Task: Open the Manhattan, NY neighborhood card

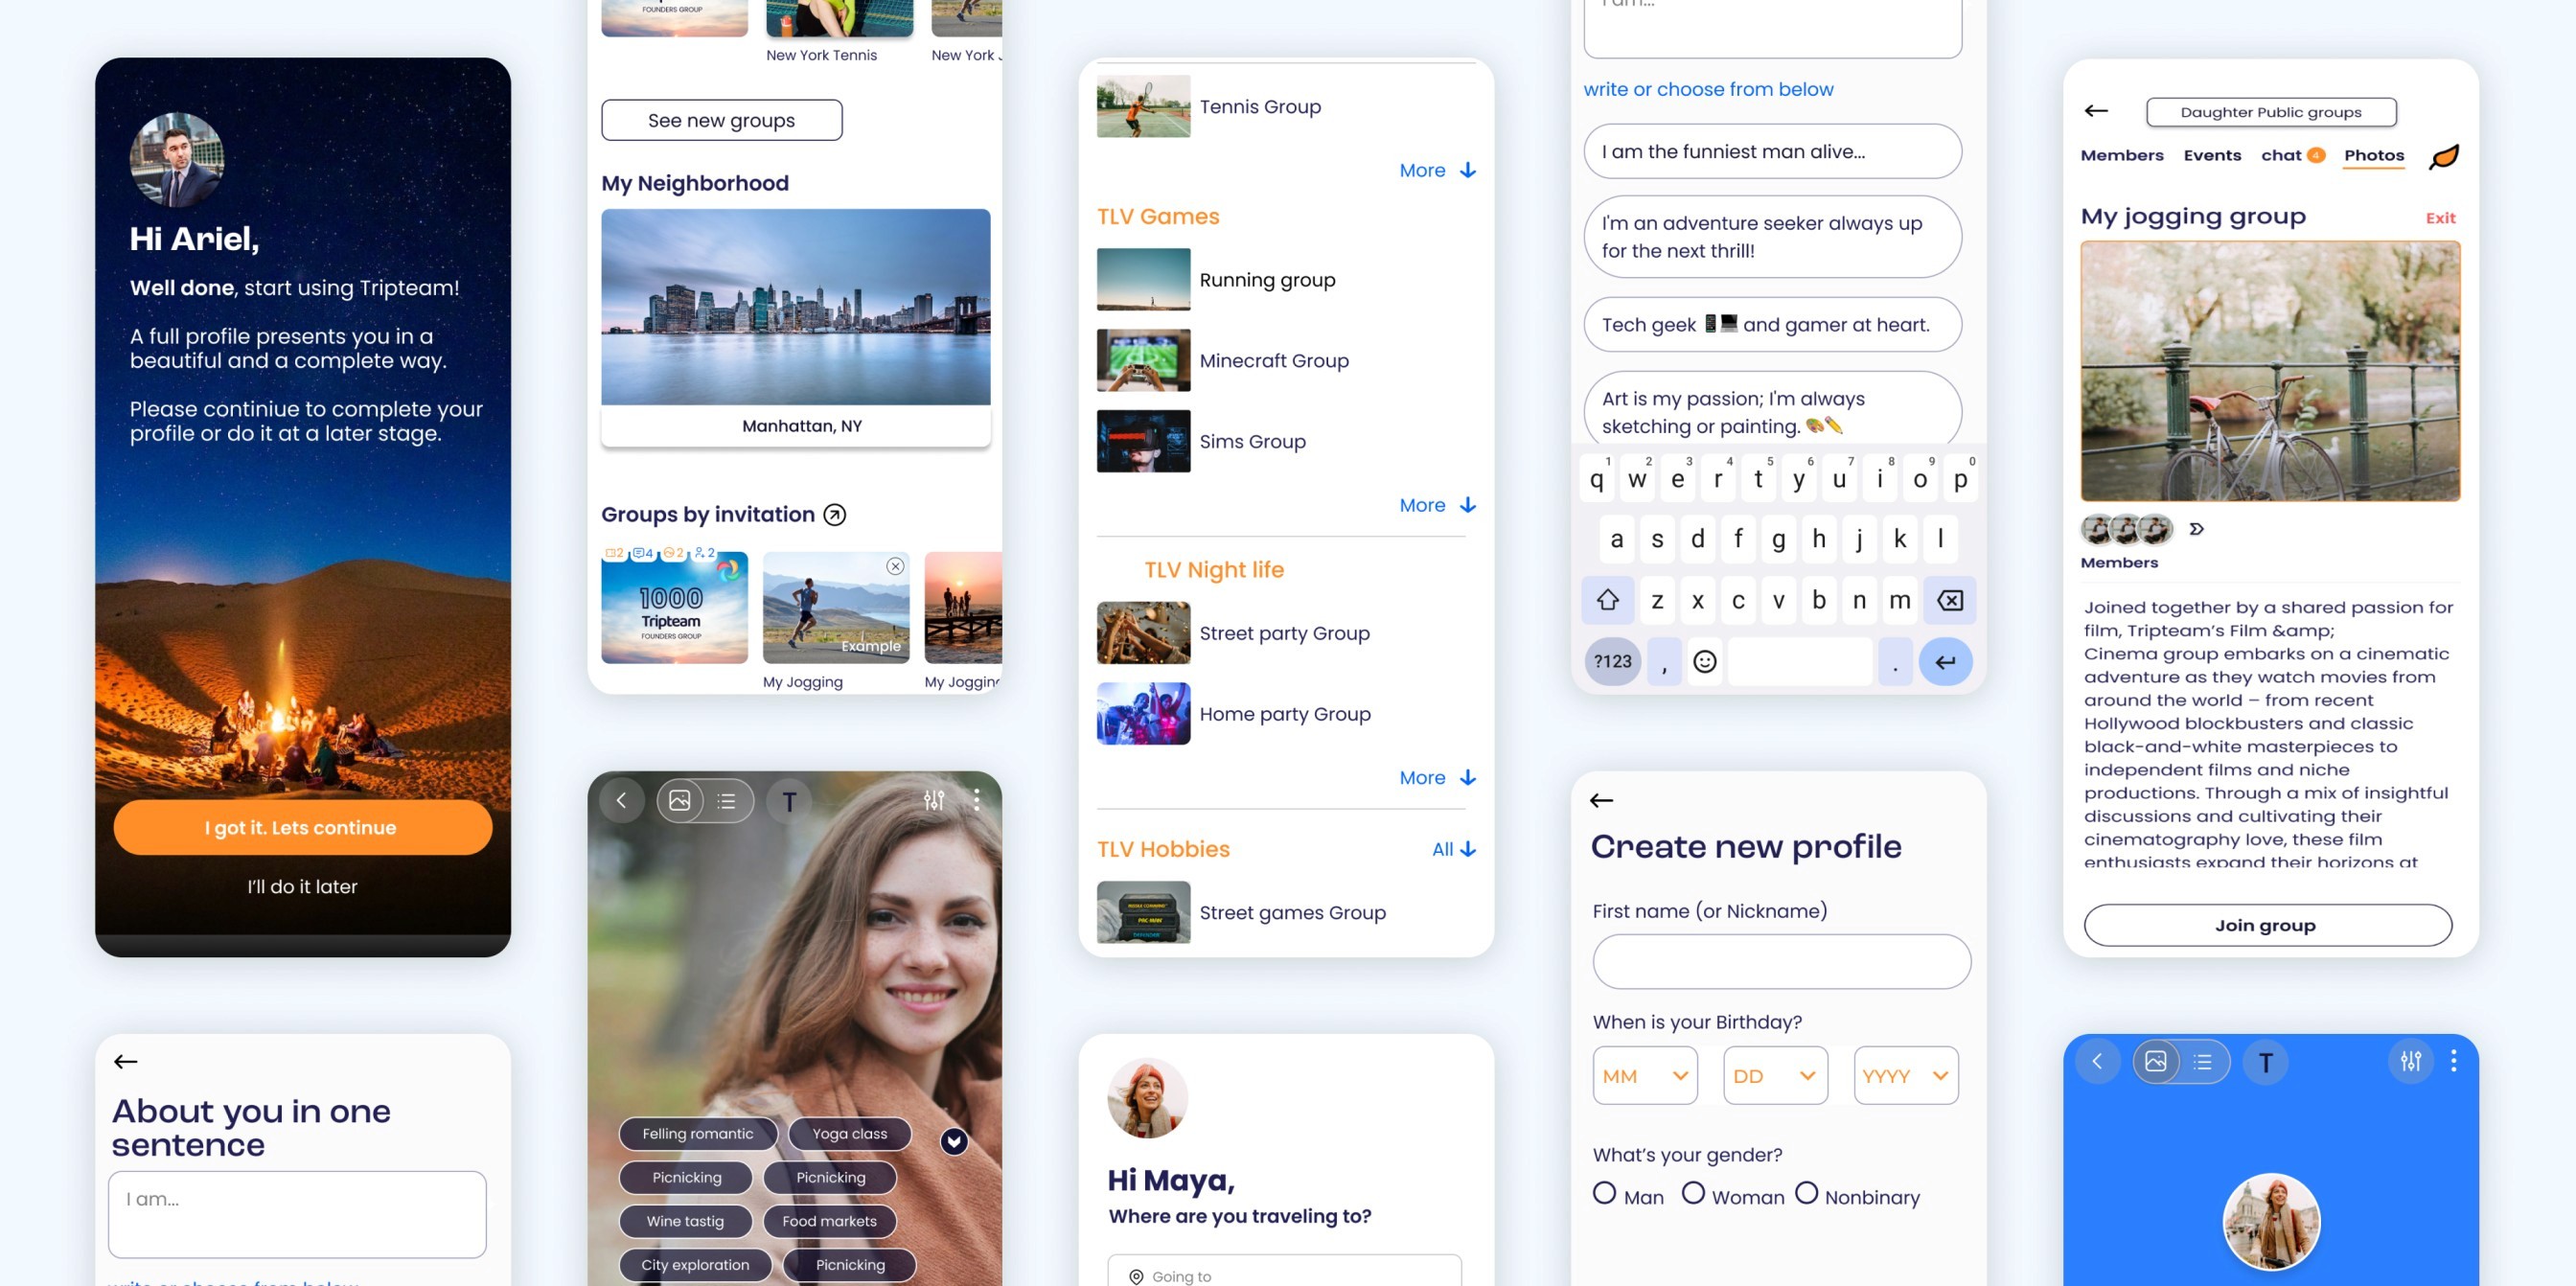Action: (795, 326)
